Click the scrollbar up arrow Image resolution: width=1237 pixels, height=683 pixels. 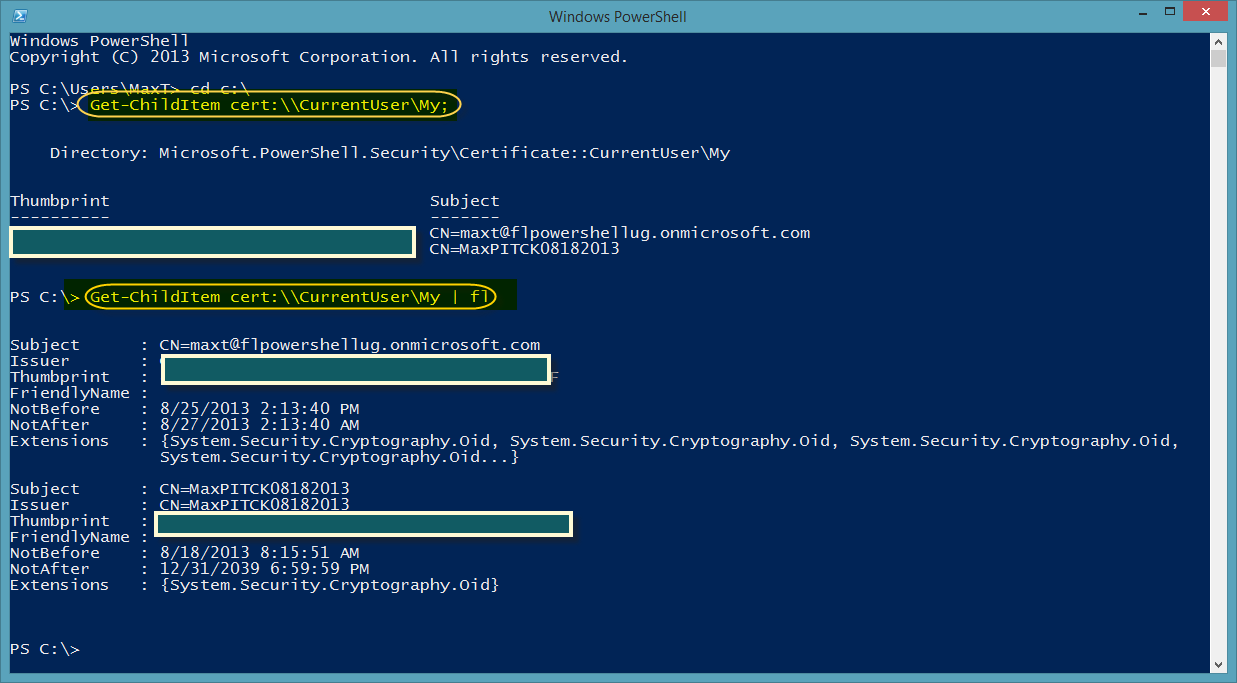1218,40
